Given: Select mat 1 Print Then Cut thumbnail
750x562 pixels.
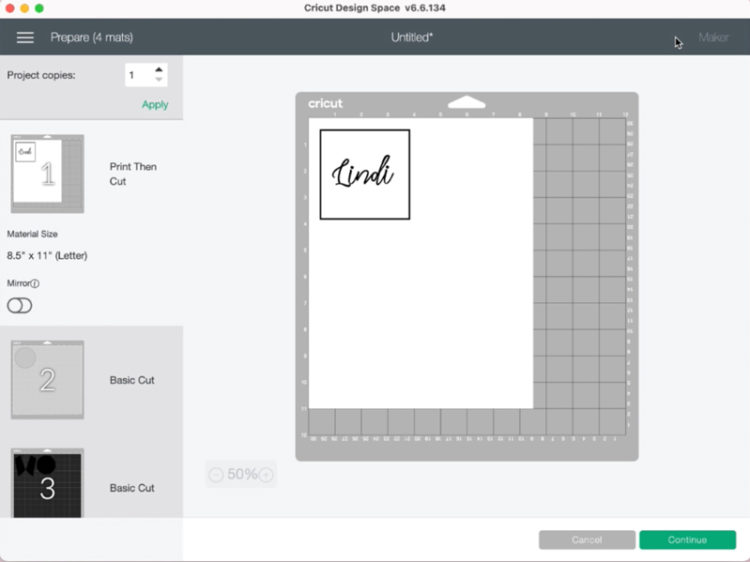Looking at the screenshot, I should point(48,174).
